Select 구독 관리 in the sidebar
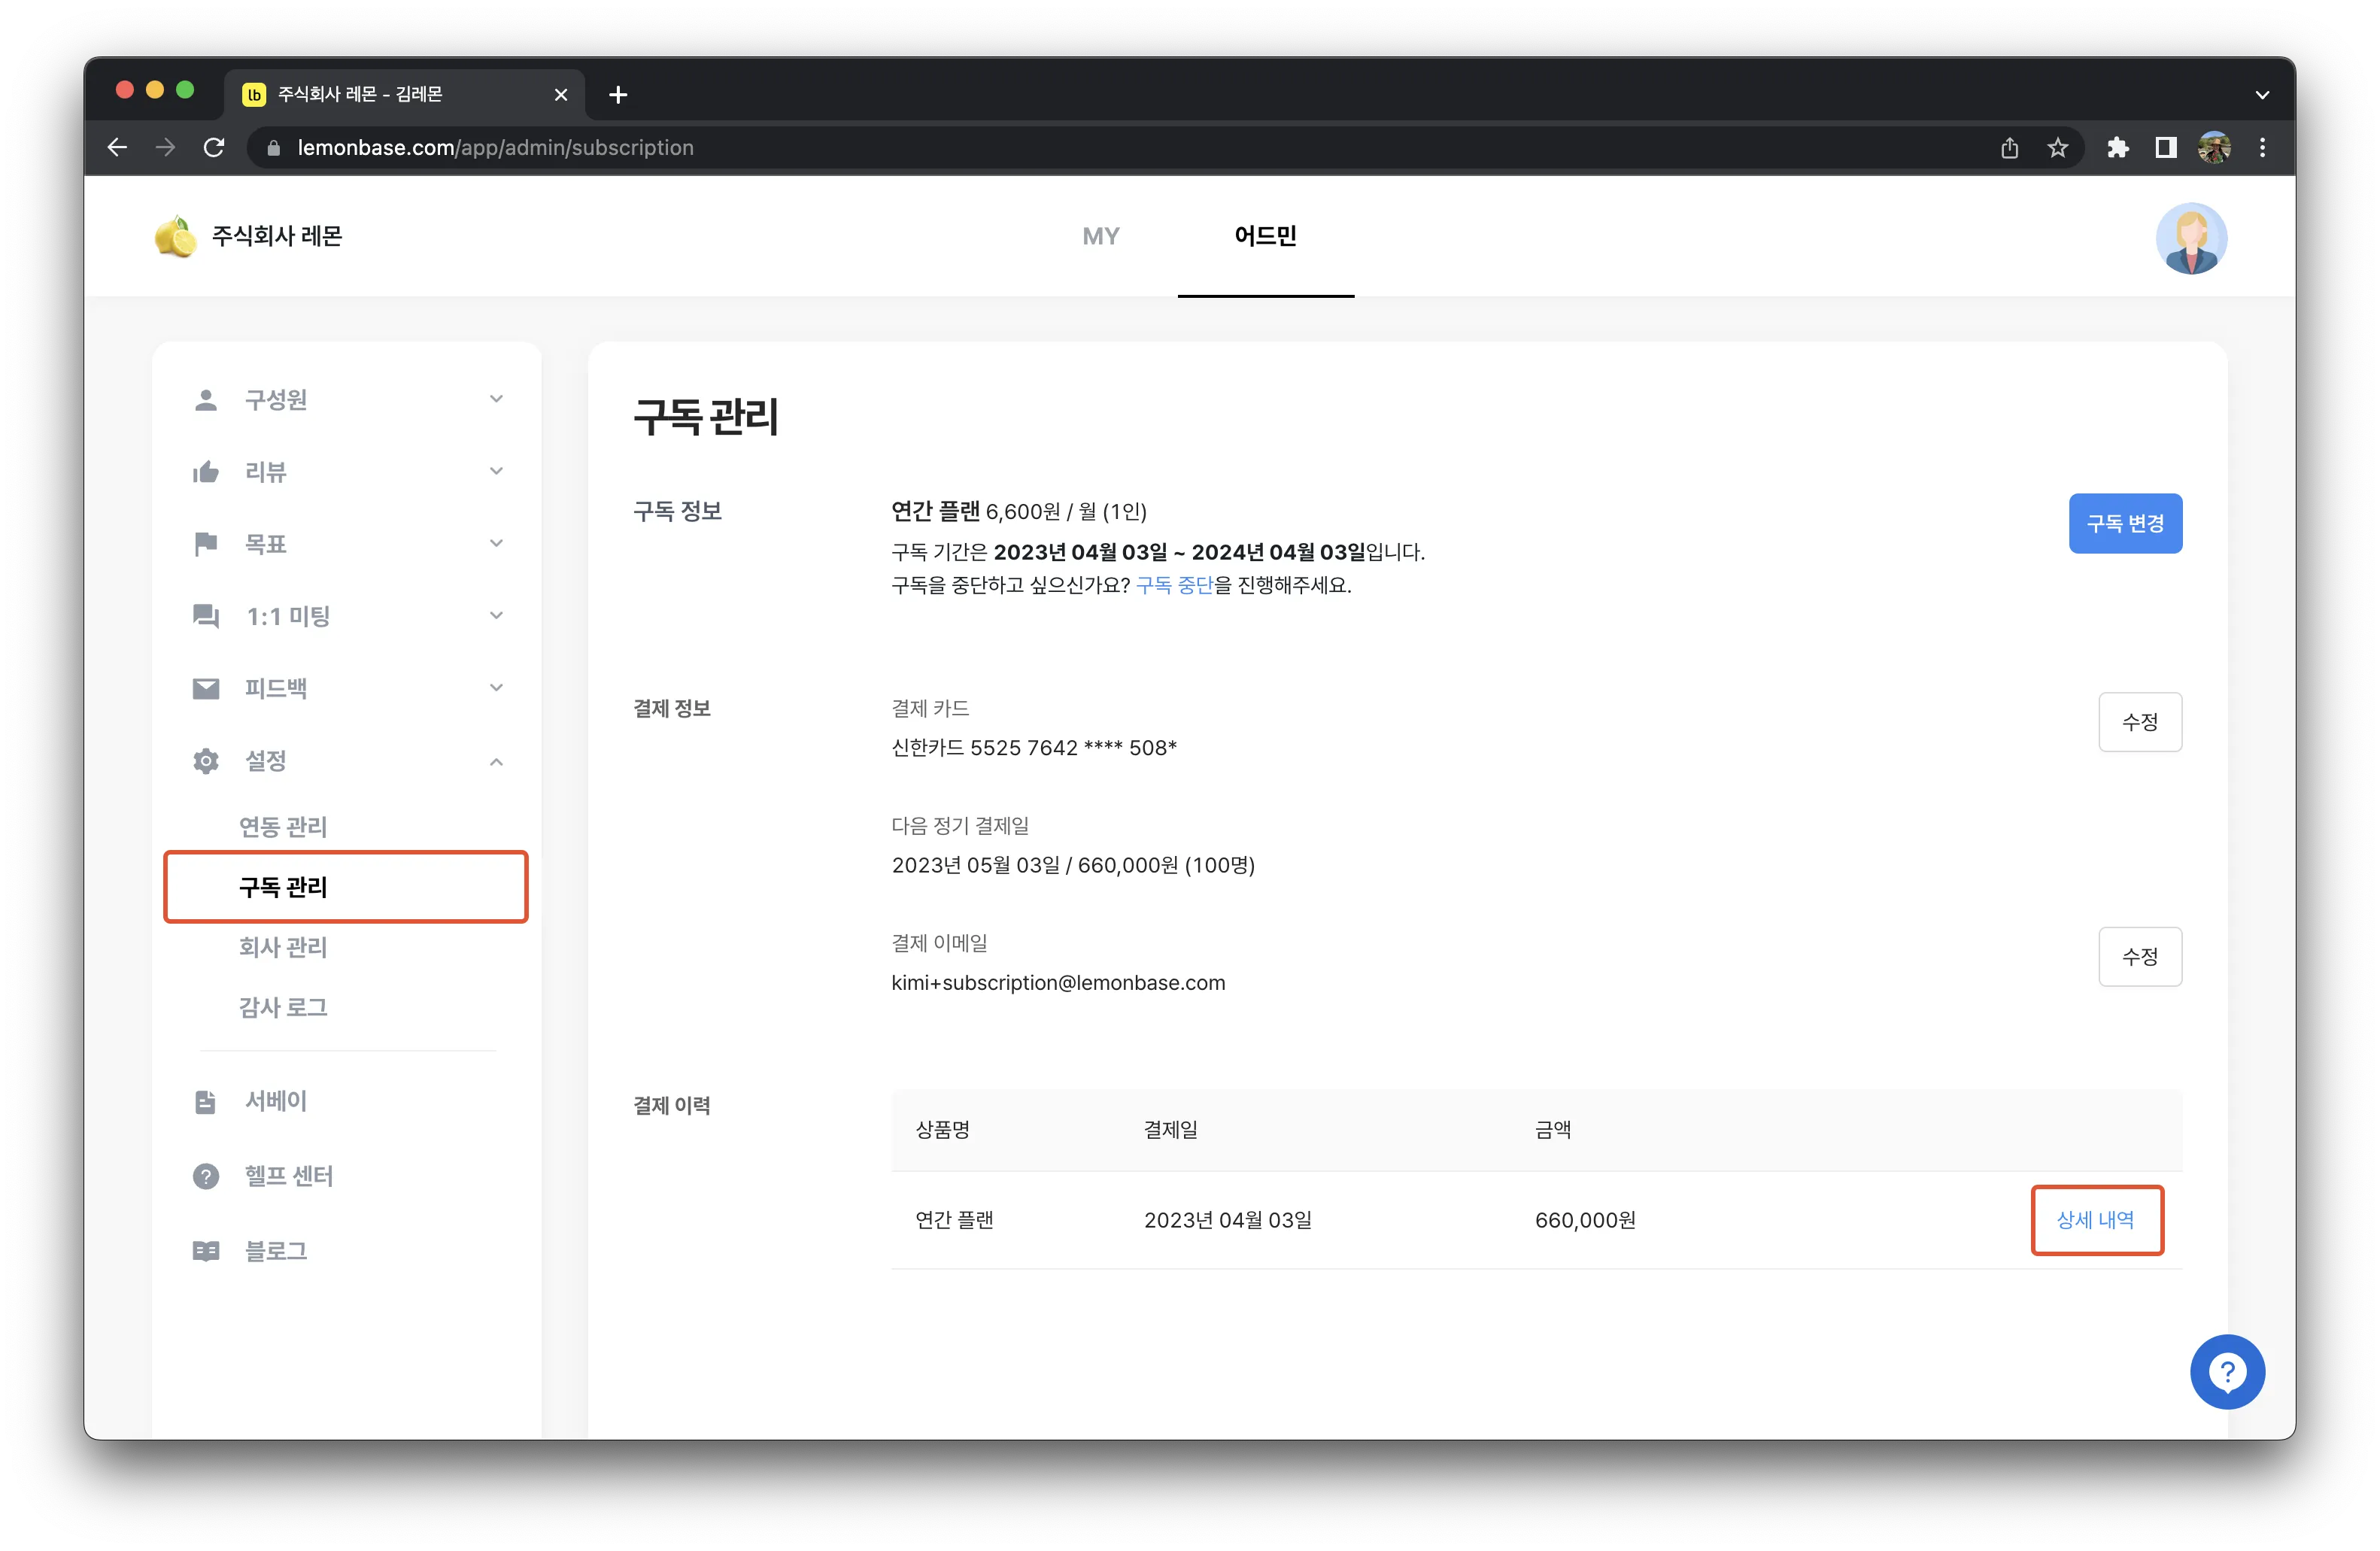Screen dimensions: 2380x1551 click(x=346, y=887)
